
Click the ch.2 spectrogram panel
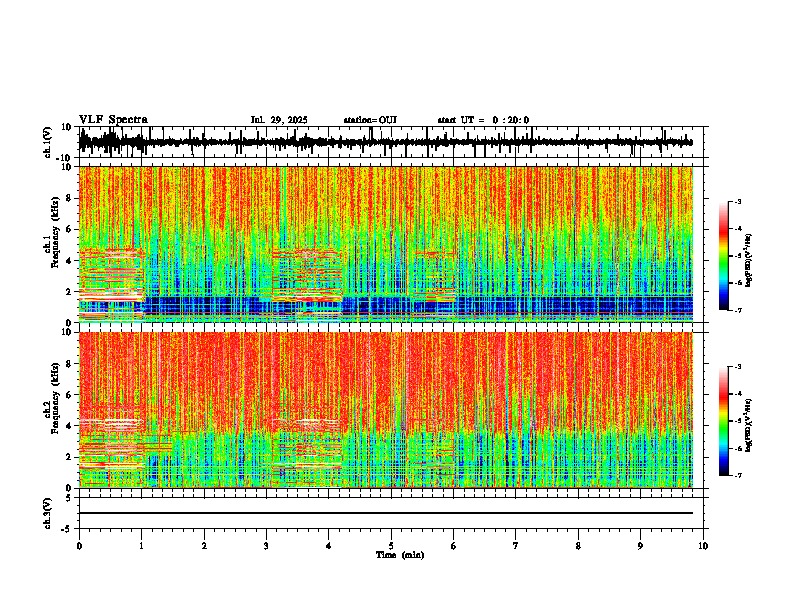tap(386, 410)
